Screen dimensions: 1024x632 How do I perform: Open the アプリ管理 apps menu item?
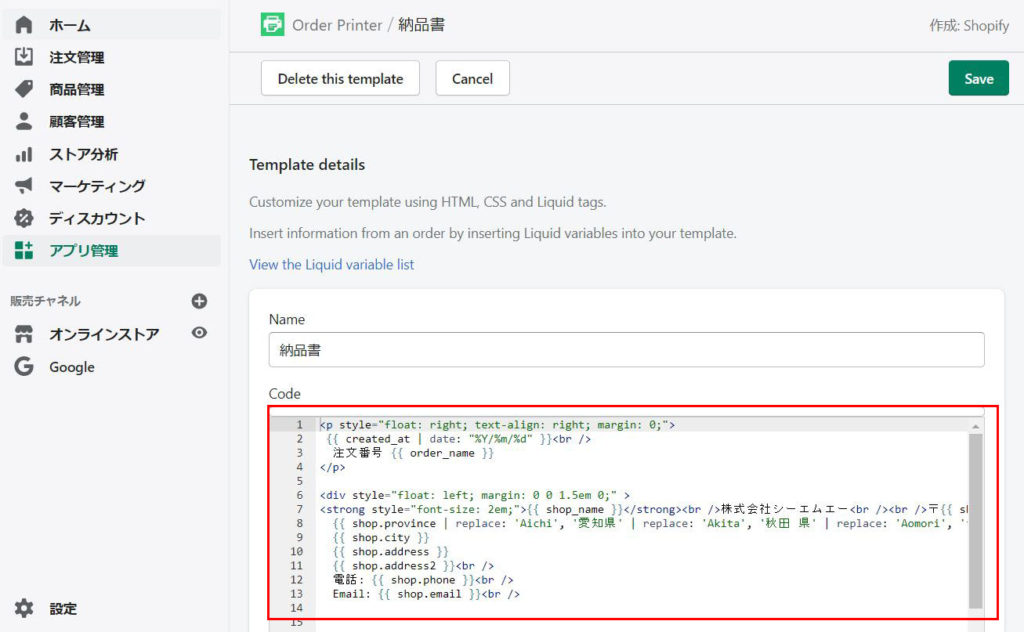click(84, 250)
